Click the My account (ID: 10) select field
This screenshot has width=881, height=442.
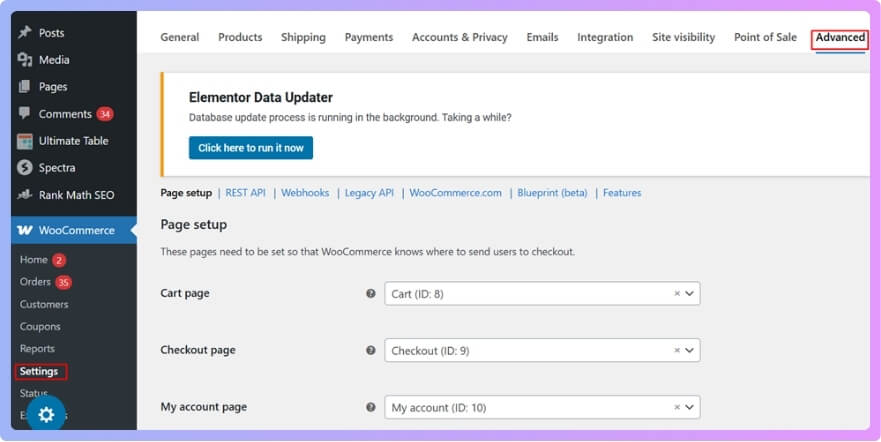click(542, 407)
